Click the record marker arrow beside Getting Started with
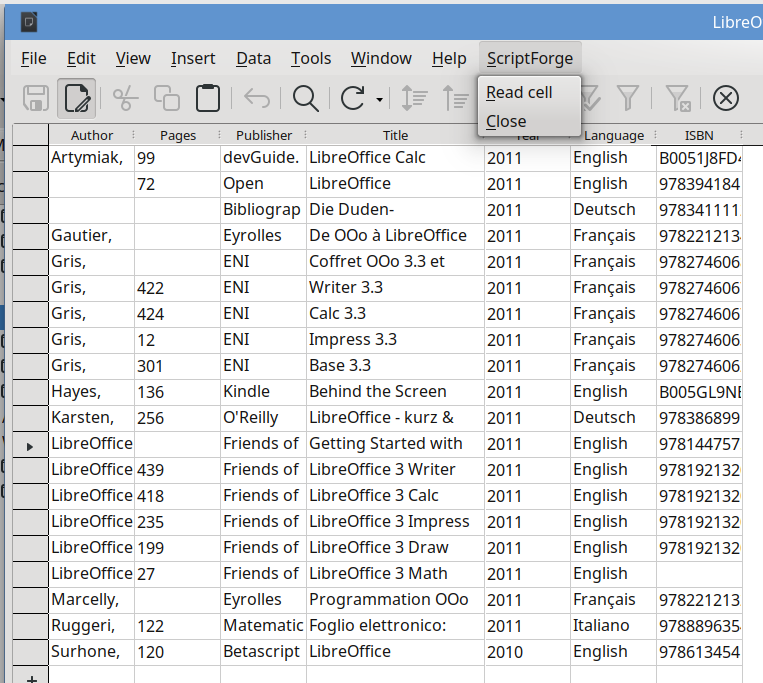 point(30,447)
